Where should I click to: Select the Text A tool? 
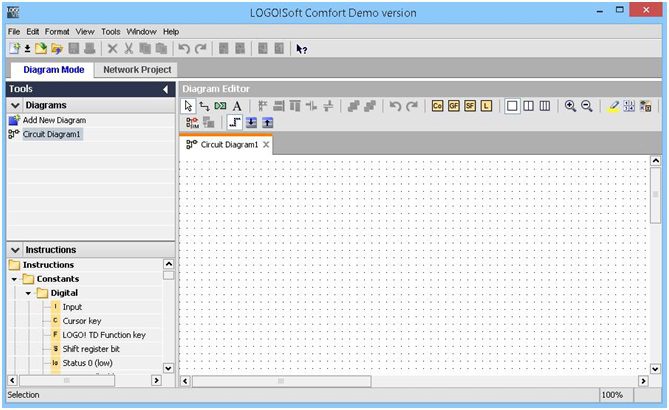tap(237, 106)
